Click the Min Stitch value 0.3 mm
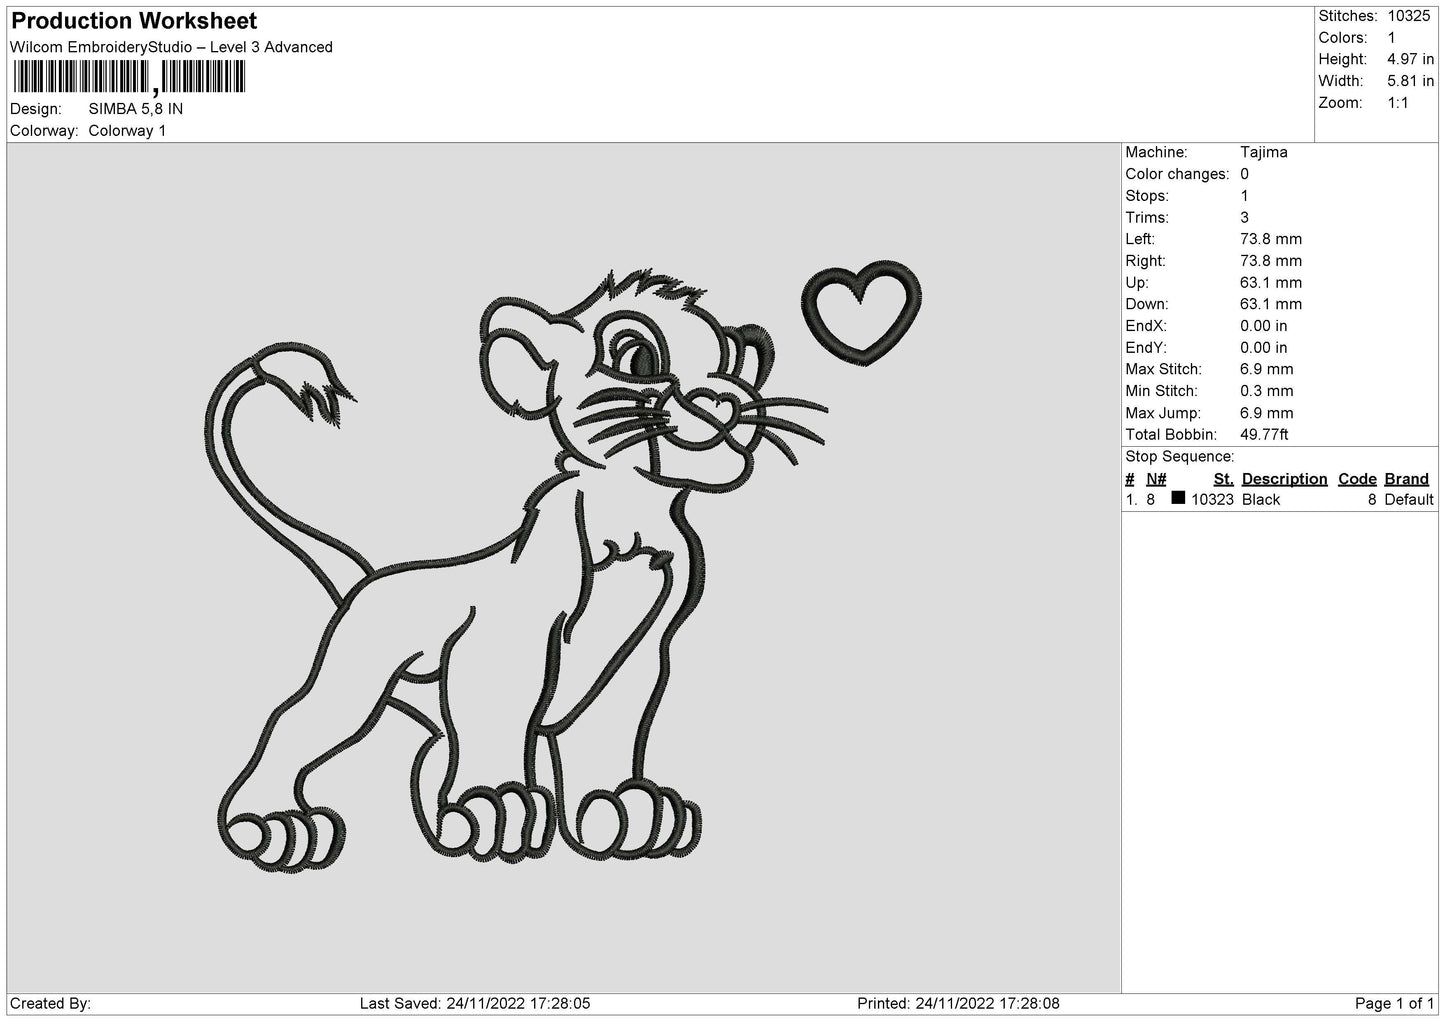Viewport: 1445px width, 1021px height. click(1266, 391)
